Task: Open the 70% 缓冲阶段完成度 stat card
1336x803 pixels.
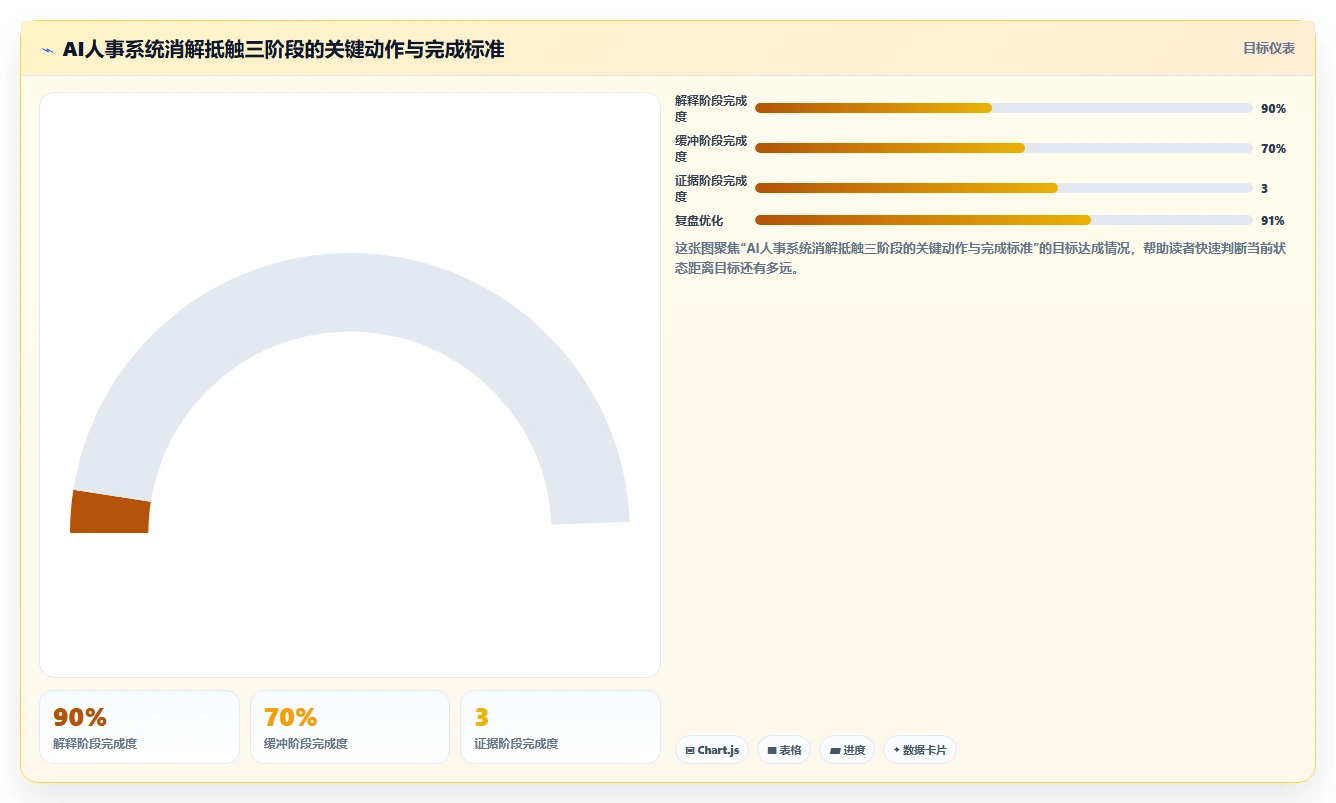Action: pyautogui.click(x=350, y=727)
